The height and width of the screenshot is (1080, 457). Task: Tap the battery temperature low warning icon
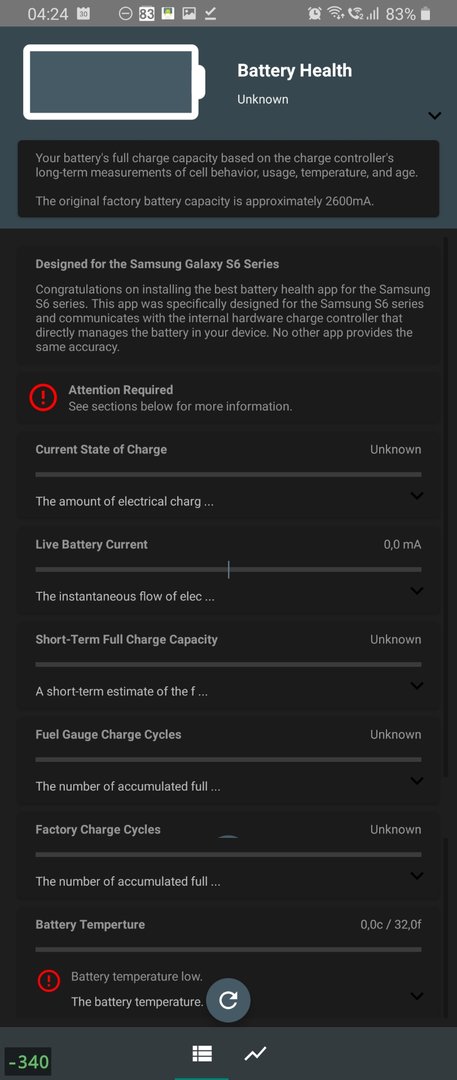(48, 982)
